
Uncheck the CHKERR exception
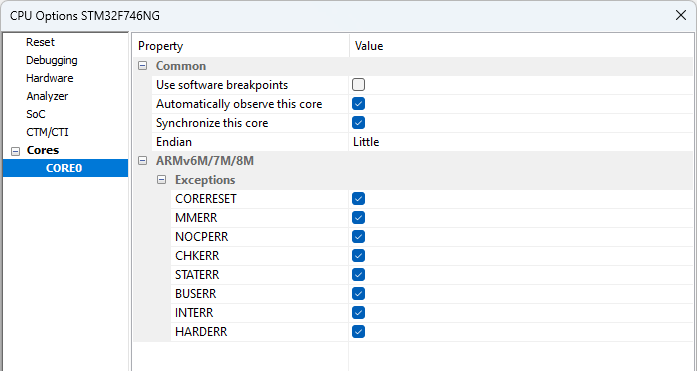358,256
